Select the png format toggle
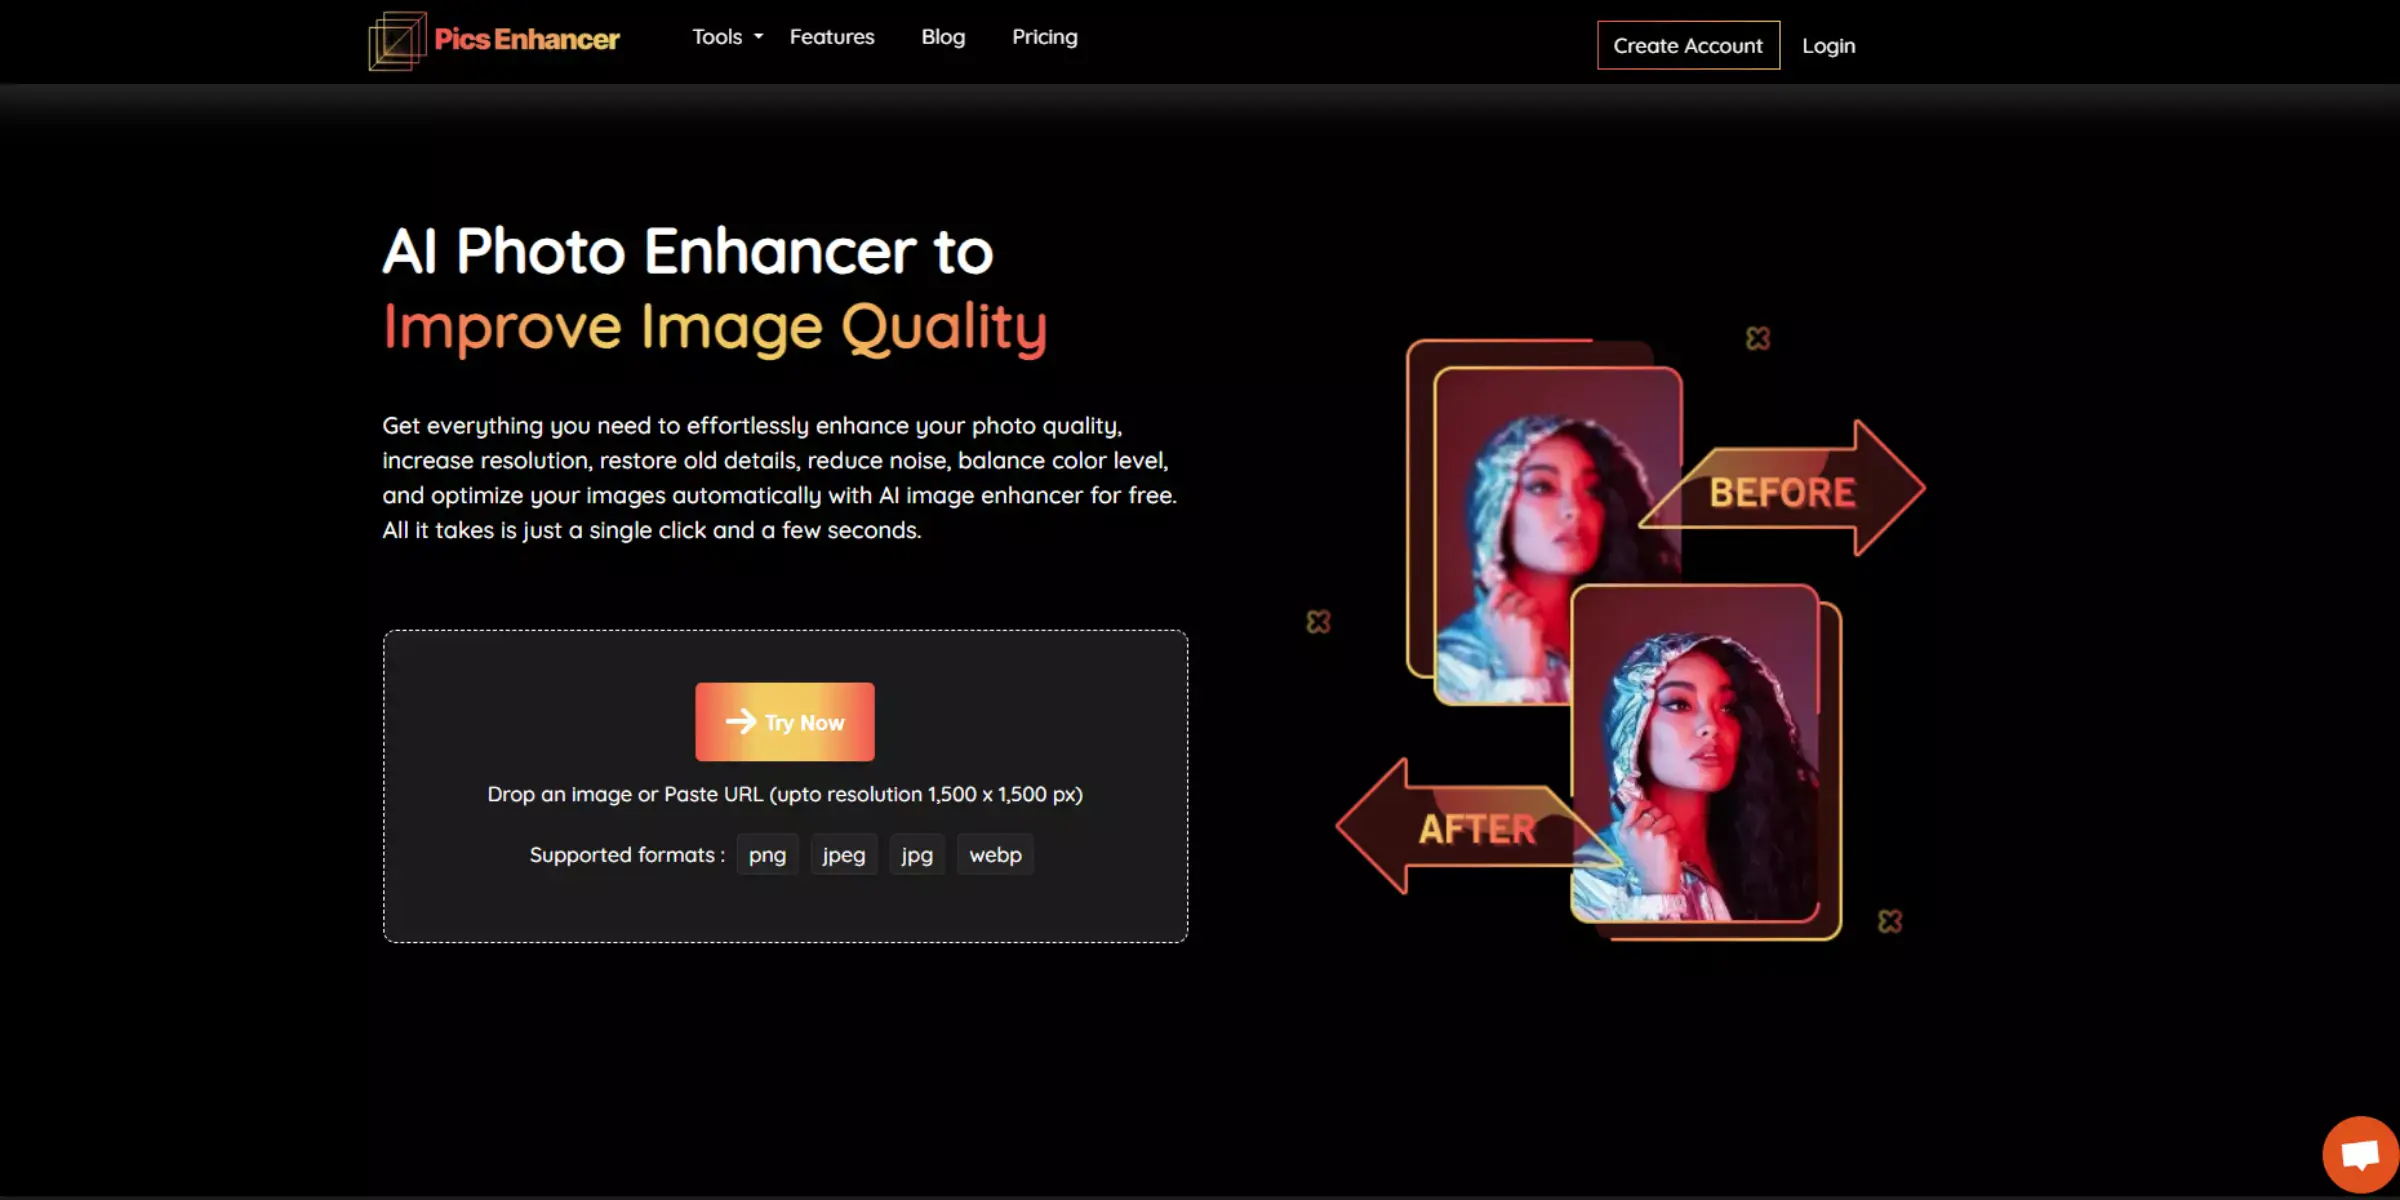Screen dimensions: 2400x1200 767,854
